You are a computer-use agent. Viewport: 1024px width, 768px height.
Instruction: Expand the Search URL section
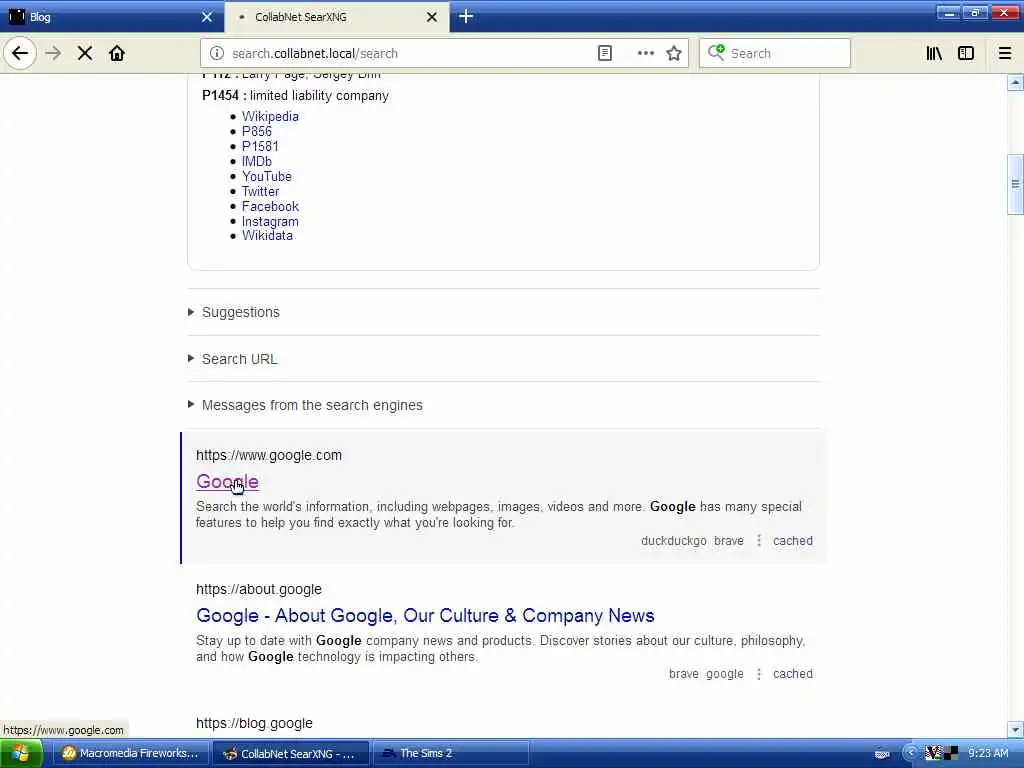coord(232,359)
